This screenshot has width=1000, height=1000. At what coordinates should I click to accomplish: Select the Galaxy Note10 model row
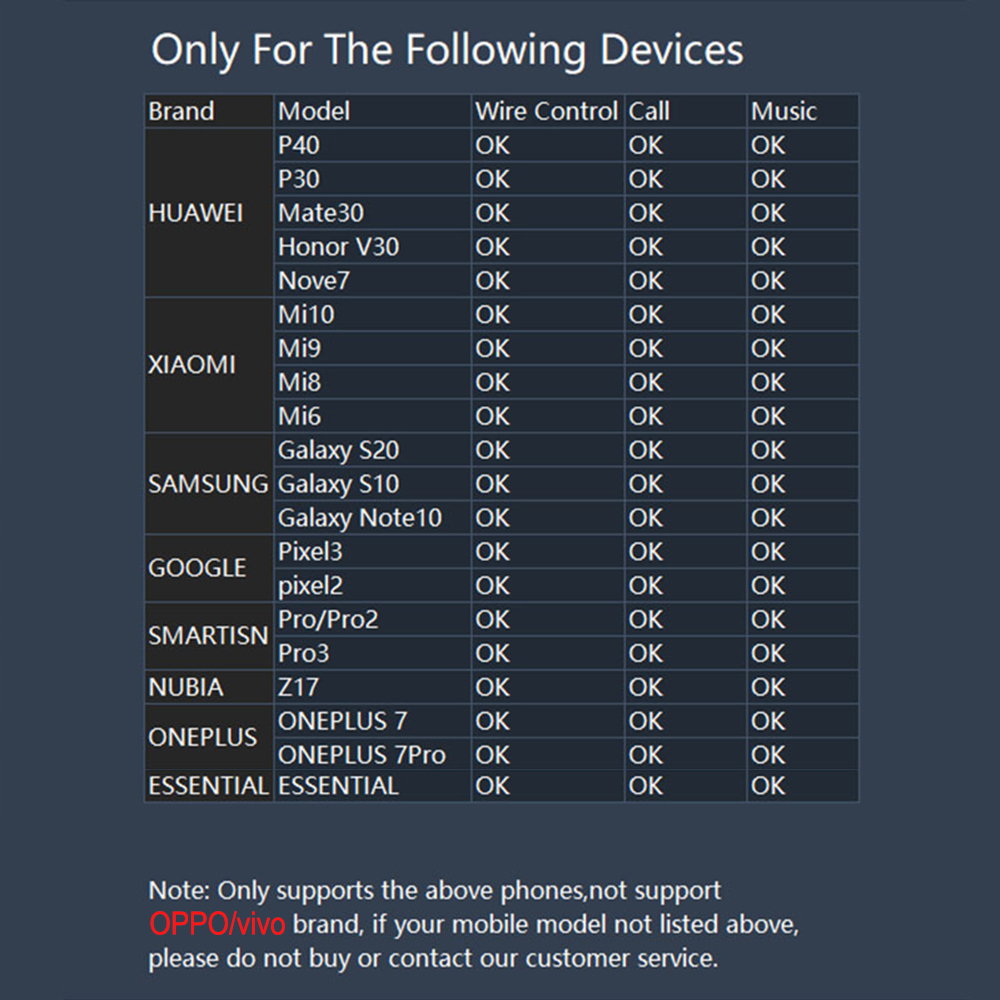[x=502, y=518]
